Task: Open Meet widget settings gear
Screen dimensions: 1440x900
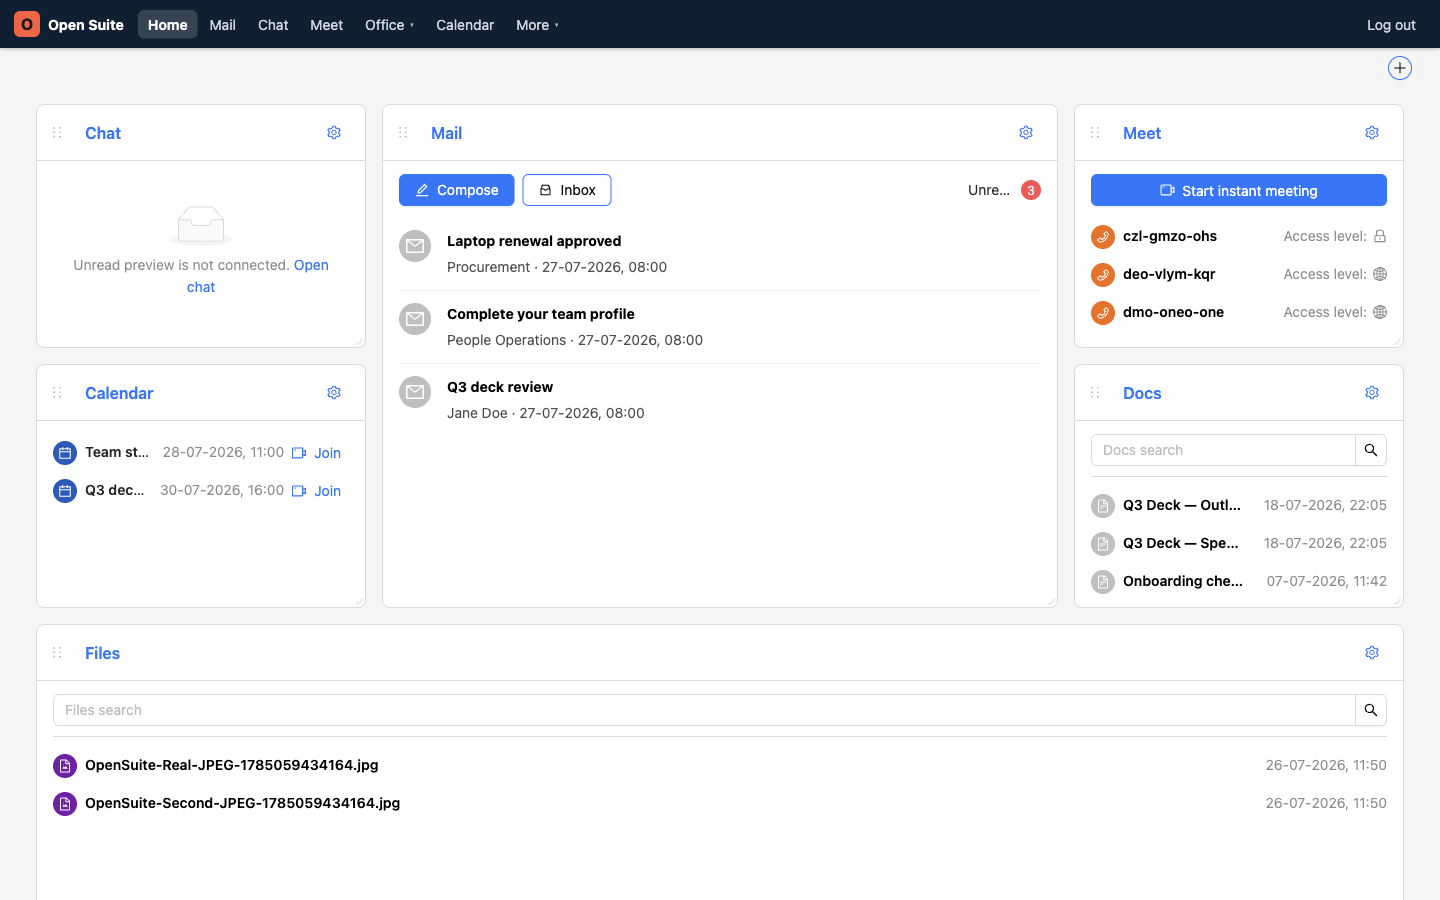Action: 1372,133
